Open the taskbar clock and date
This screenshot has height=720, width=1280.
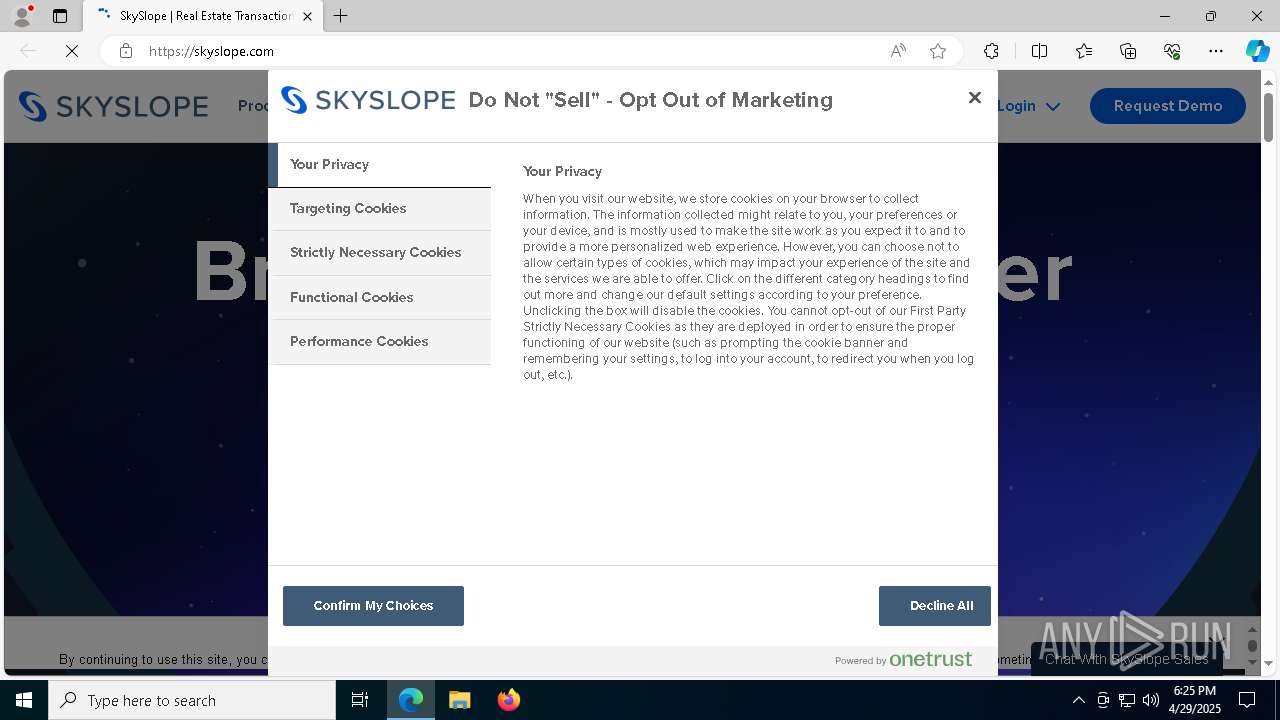point(1195,700)
